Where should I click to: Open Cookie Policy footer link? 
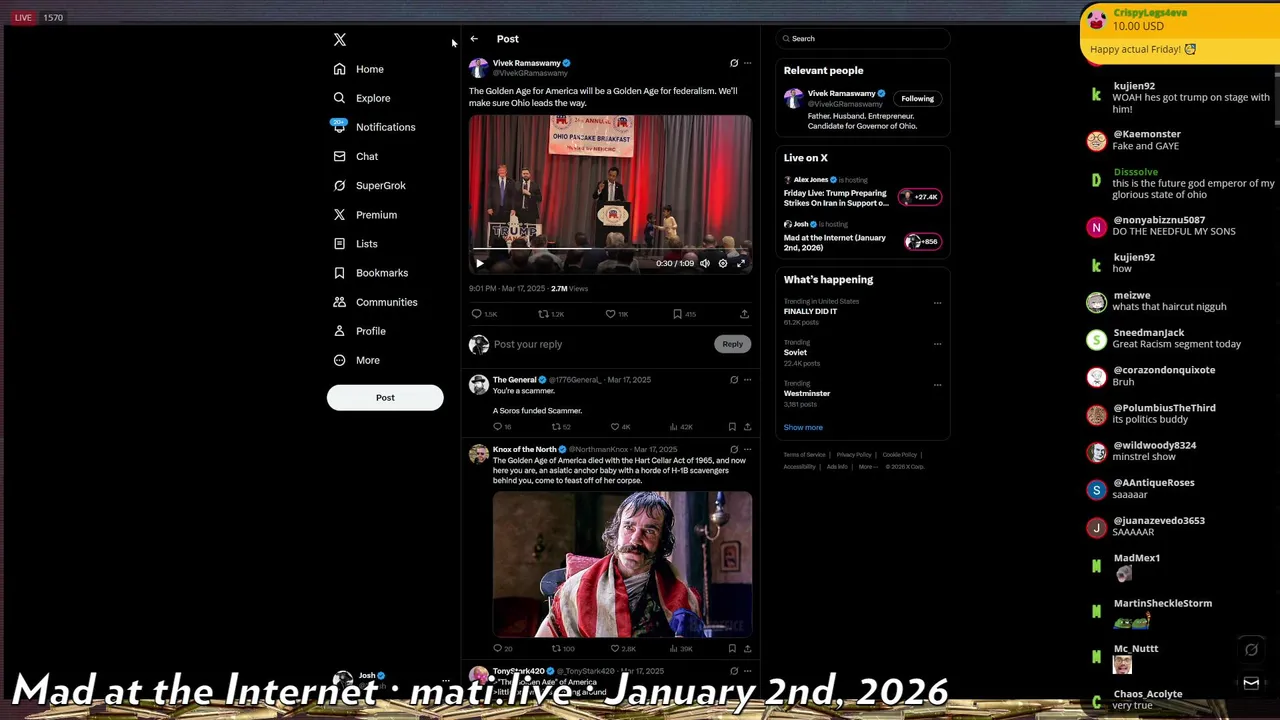(900, 455)
